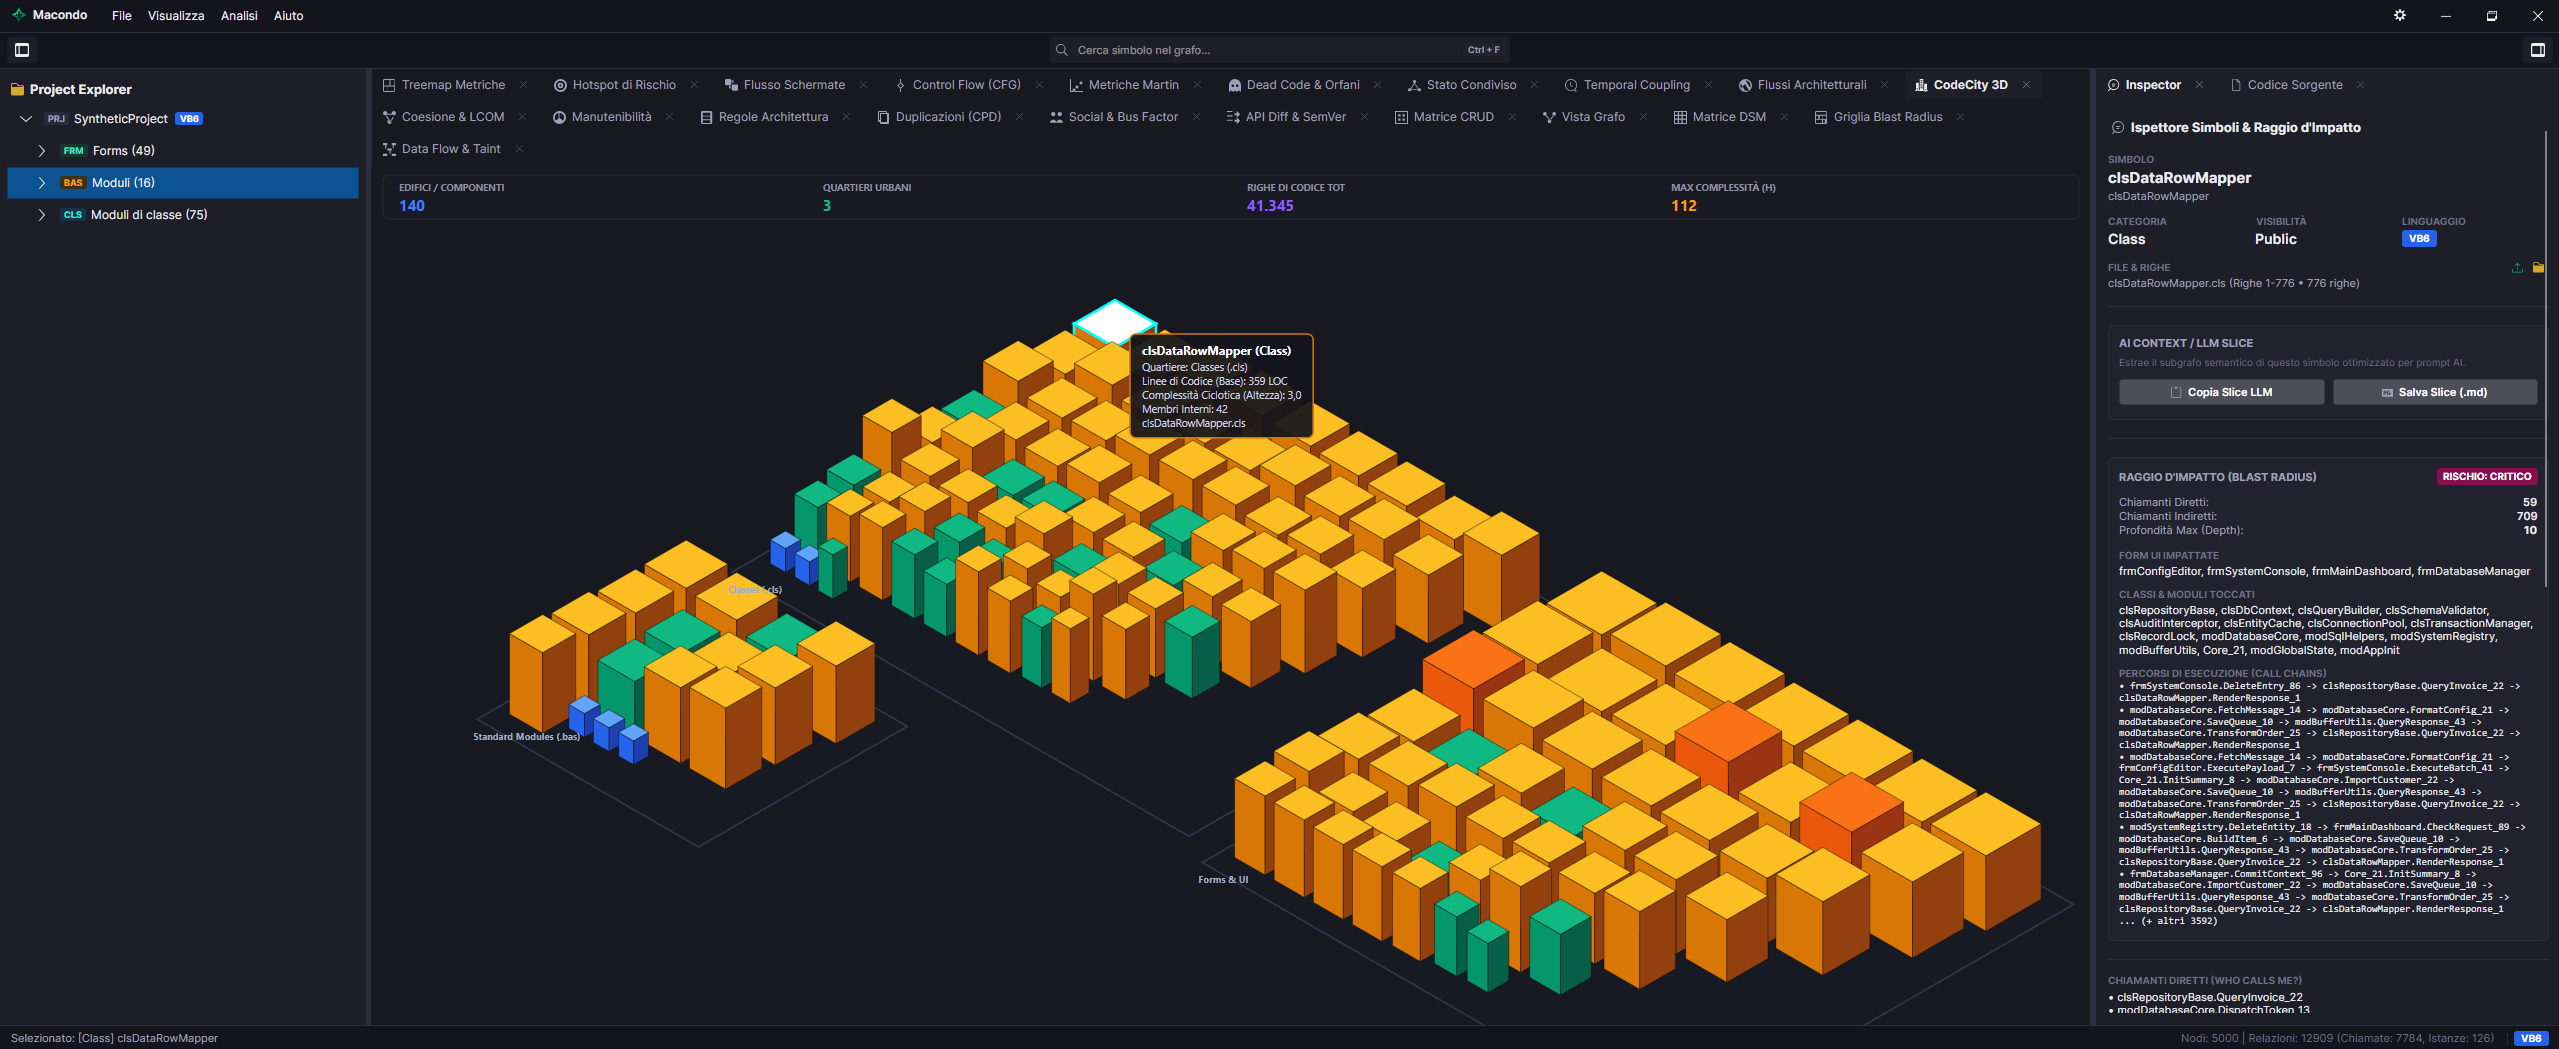Click the RISCHIO: CRITICO badge
This screenshot has width=2559, height=1049.
(2486, 477)
